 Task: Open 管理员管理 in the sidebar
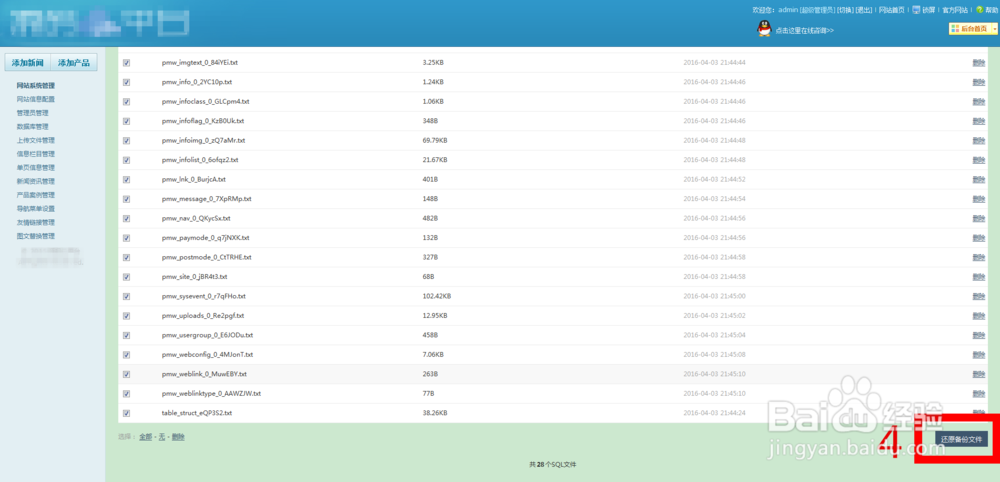[33, 113]
